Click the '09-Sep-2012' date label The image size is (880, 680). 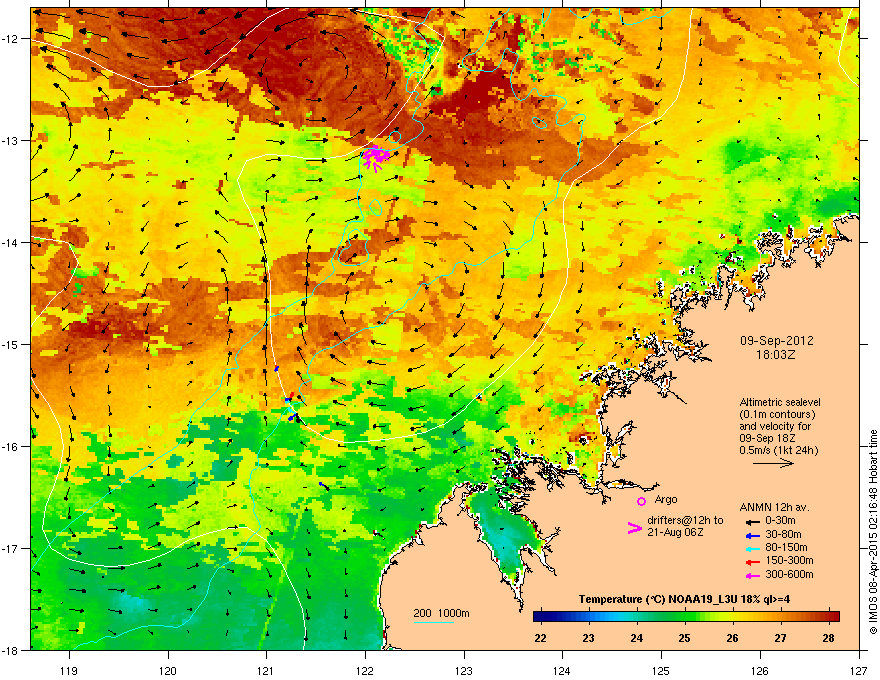[776, 341]
